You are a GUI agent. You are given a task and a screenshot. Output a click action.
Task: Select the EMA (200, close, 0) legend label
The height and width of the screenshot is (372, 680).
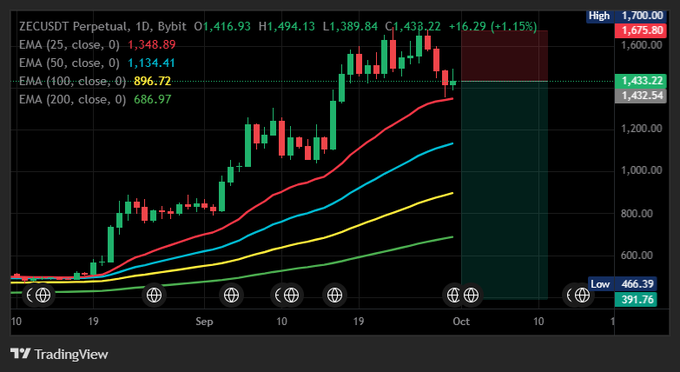[72, 99]
